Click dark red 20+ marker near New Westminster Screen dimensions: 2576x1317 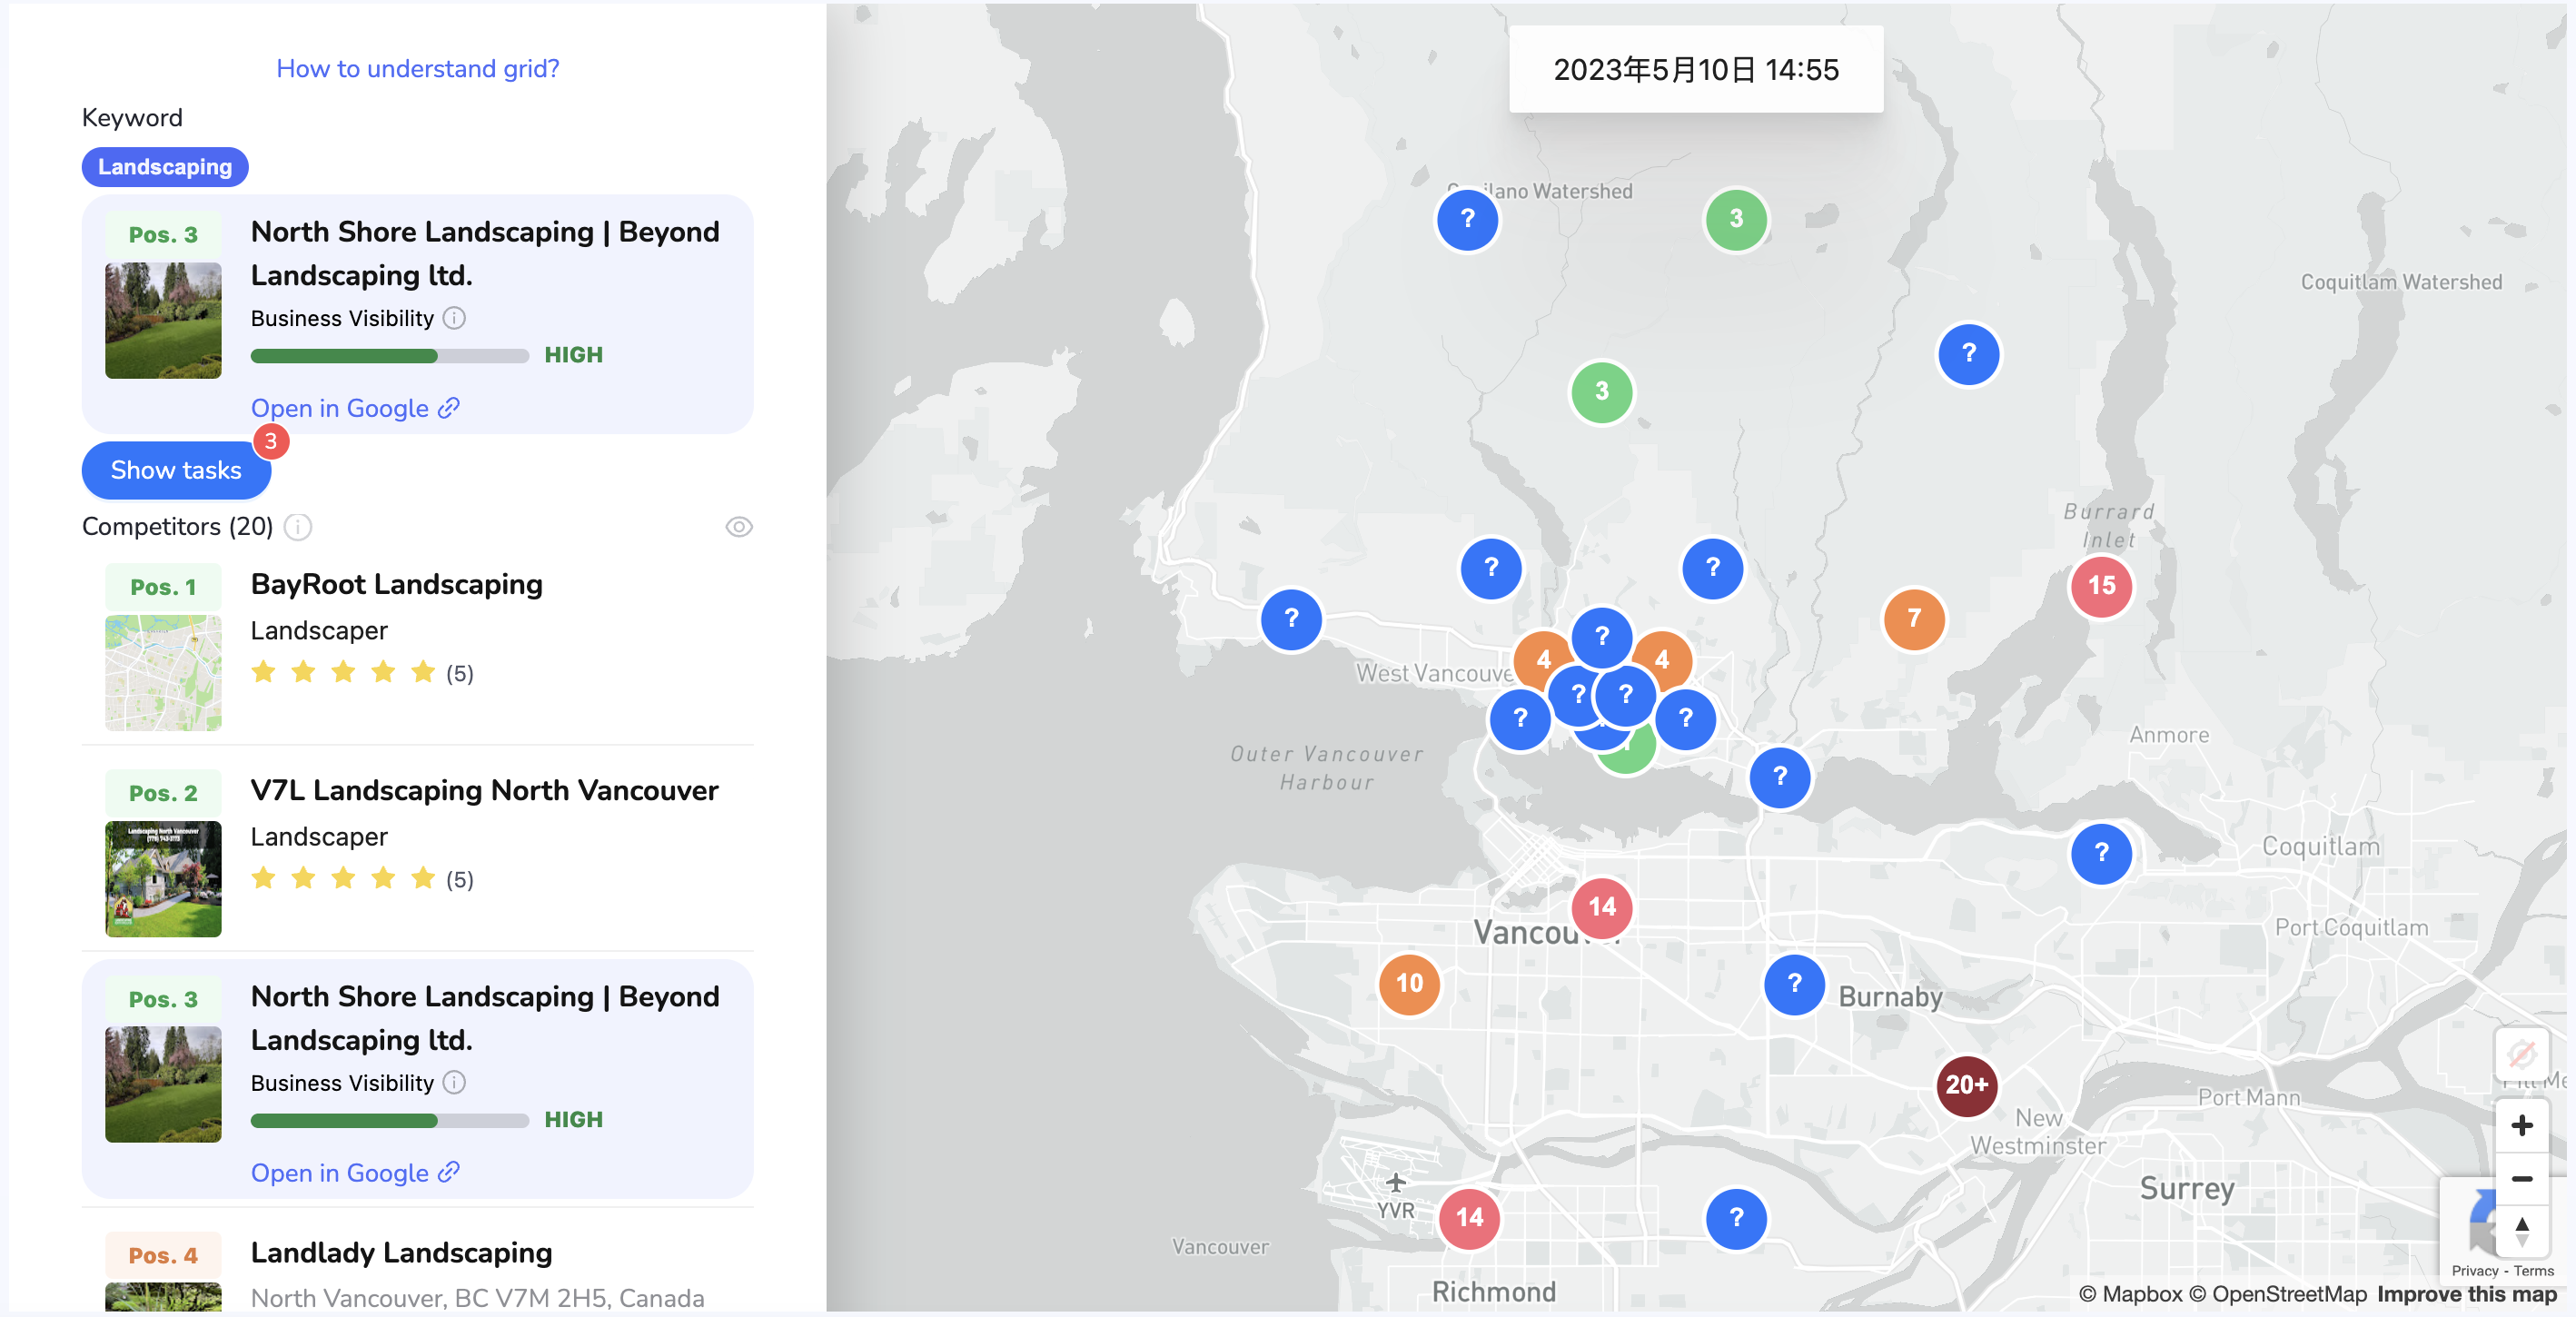1966,1086
